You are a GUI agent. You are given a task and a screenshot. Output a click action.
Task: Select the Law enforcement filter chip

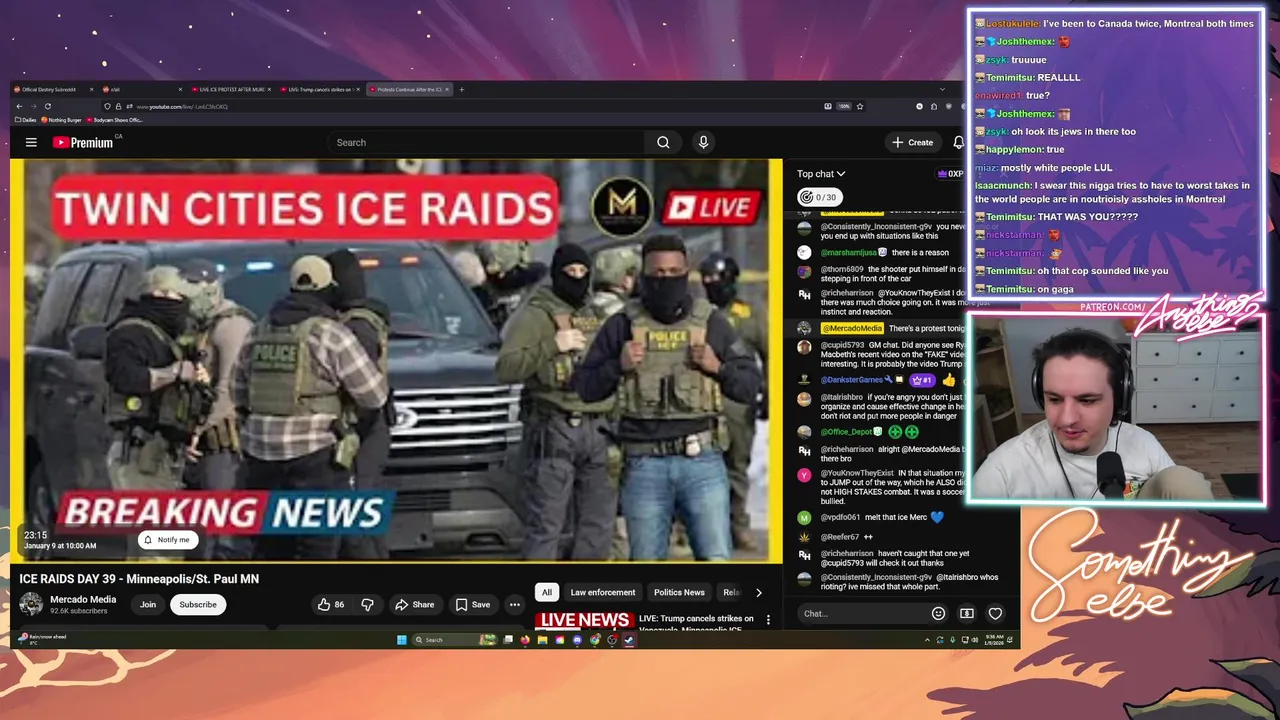coord(603,592)
